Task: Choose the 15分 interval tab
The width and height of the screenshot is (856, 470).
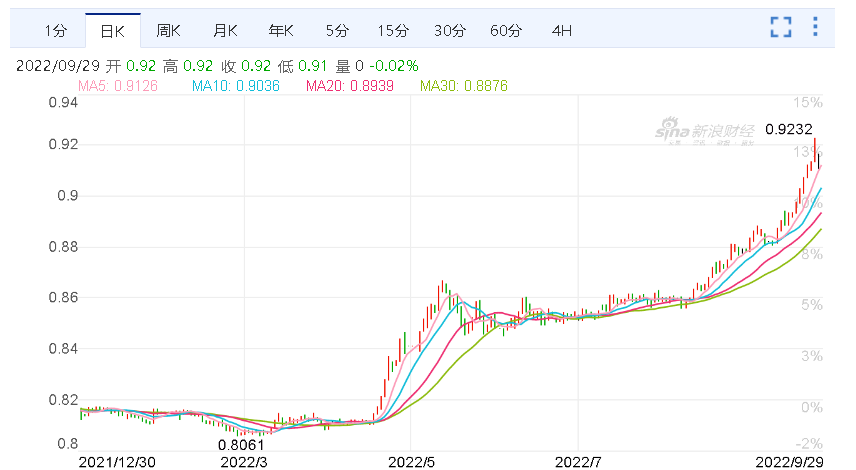Action: tap(393, 31)
